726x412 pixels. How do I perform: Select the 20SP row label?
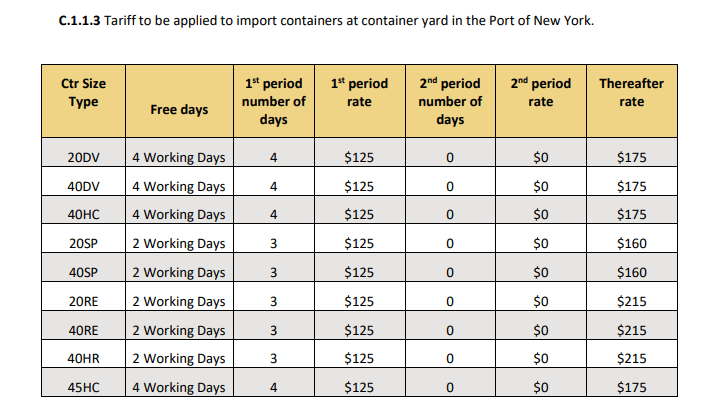(x=84, y=243)
